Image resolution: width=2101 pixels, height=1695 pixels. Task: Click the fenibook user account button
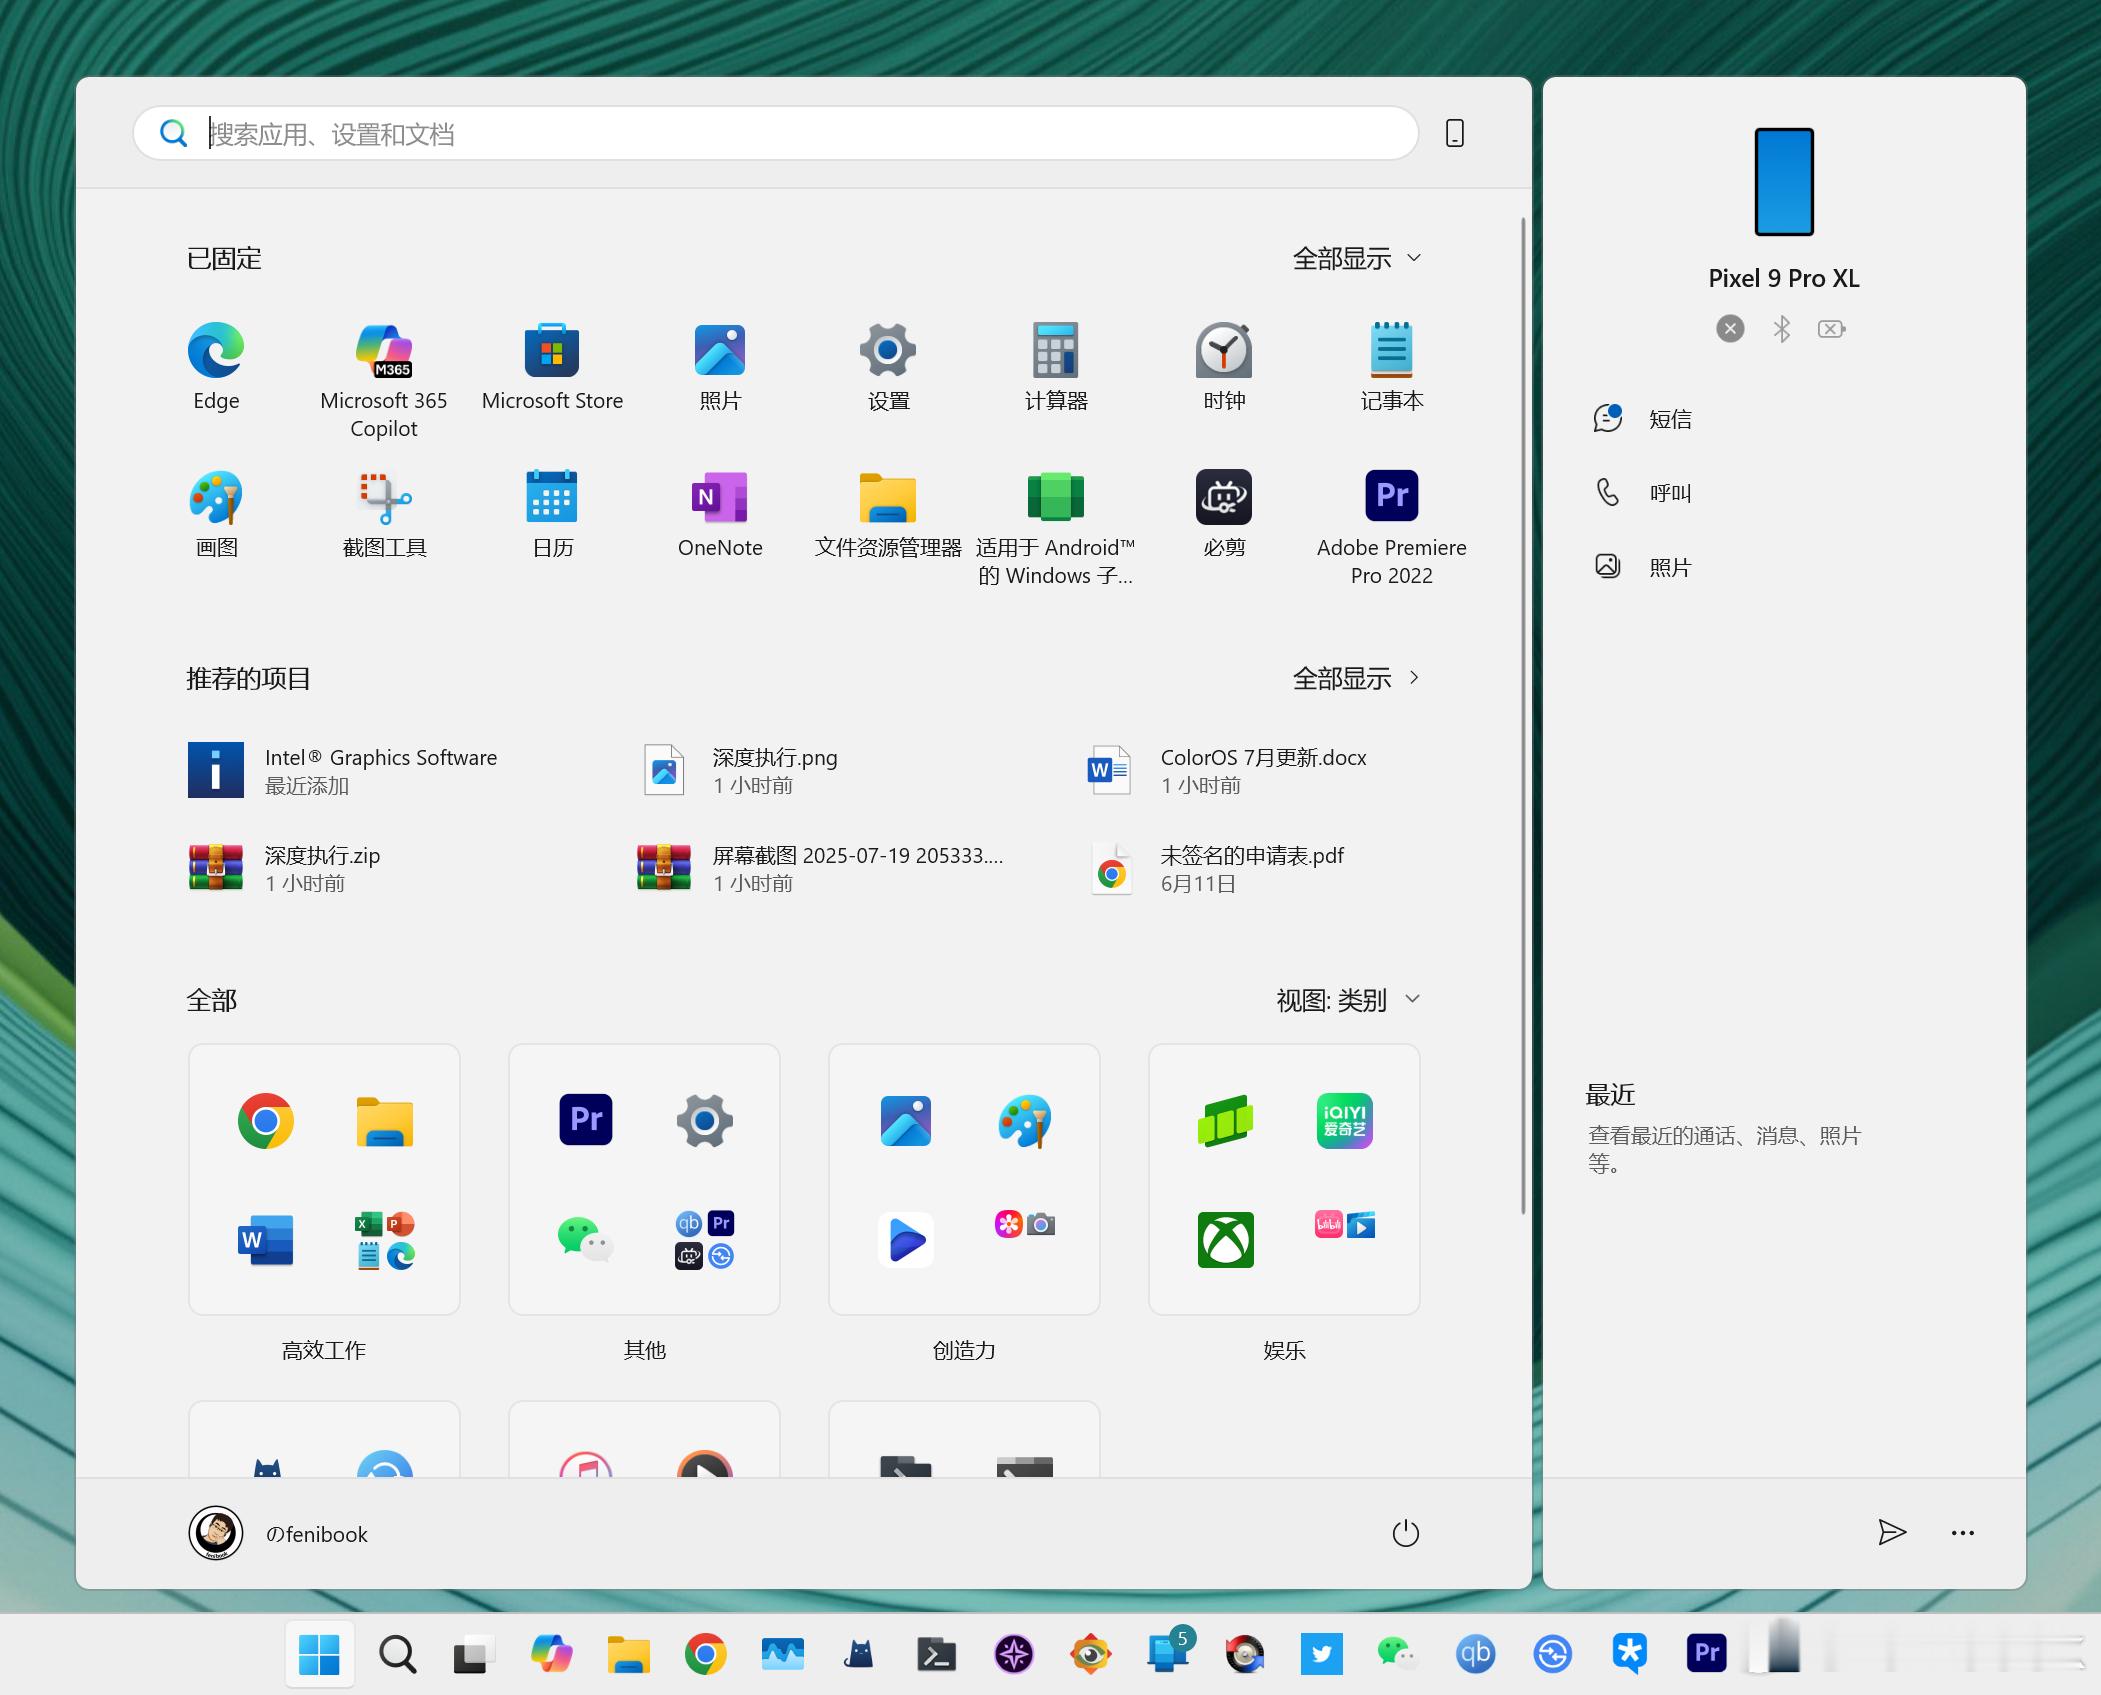278,1533
